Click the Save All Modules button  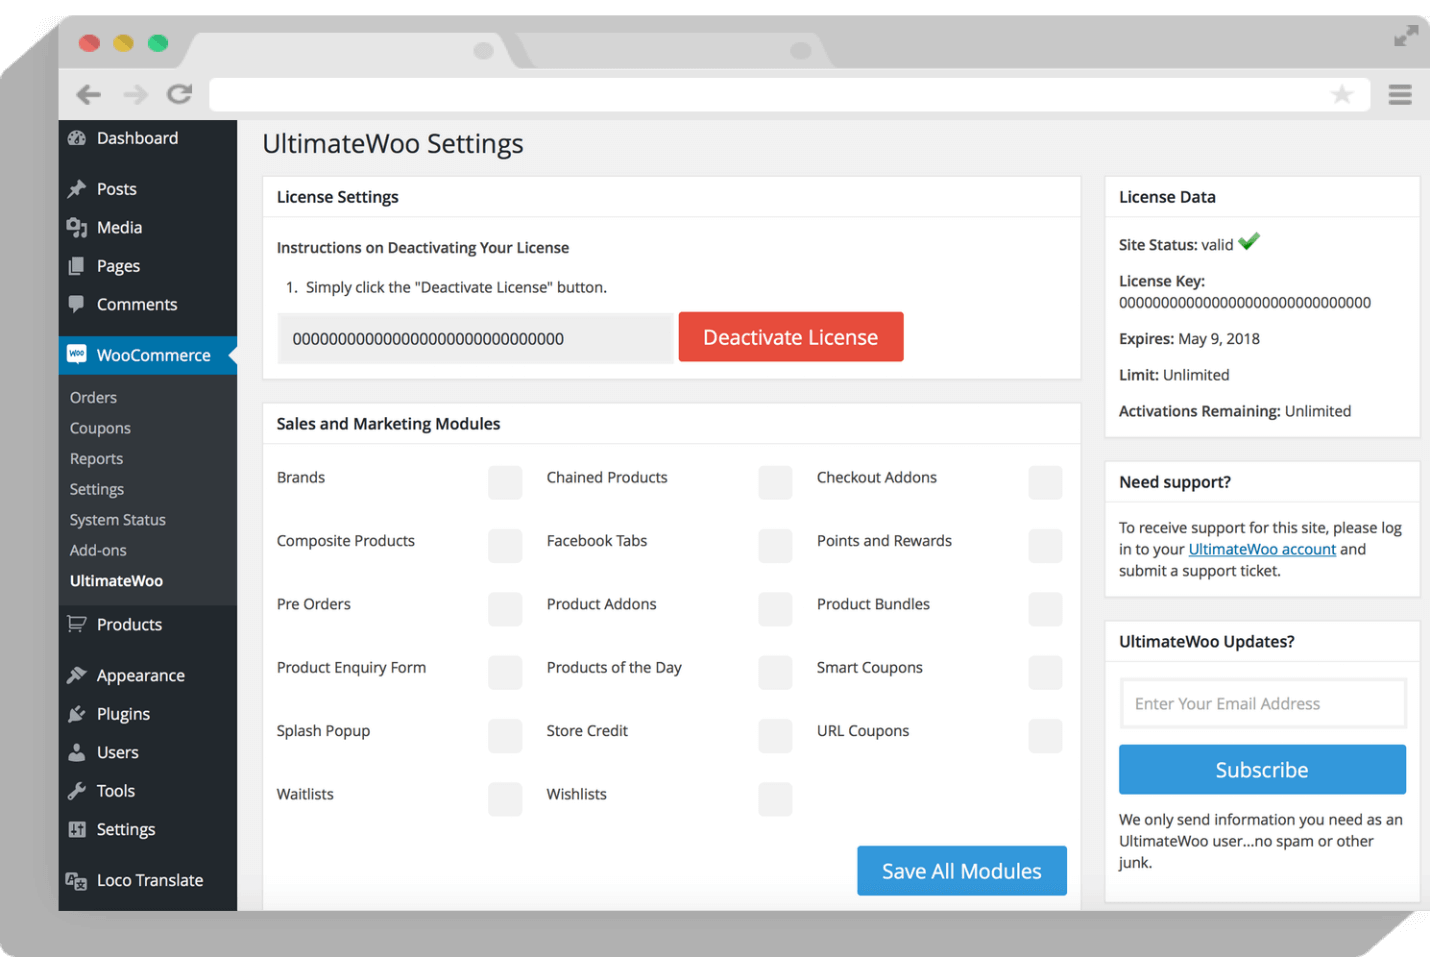(962, 871)
